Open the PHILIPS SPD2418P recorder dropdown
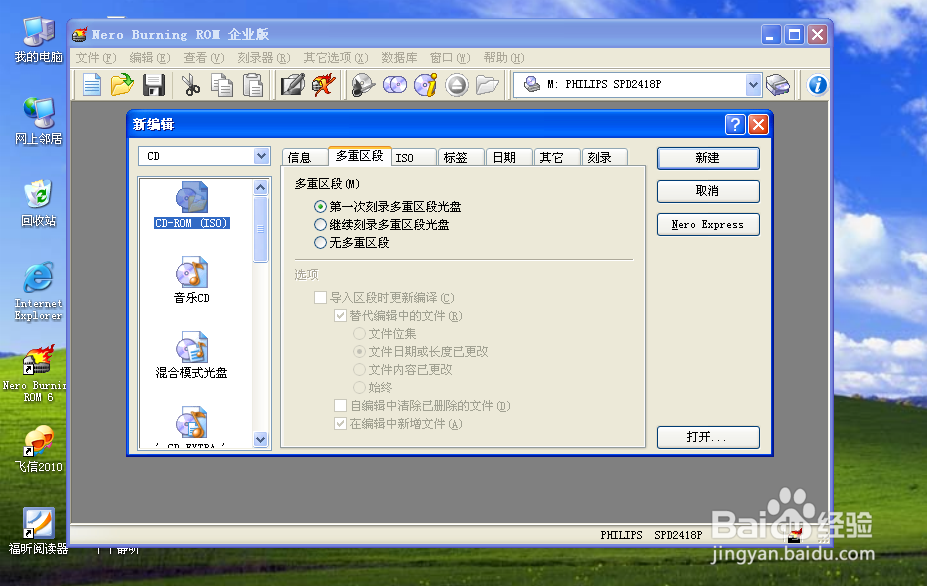The height and width of the screenshot is (586, 927). coord(753,85)
